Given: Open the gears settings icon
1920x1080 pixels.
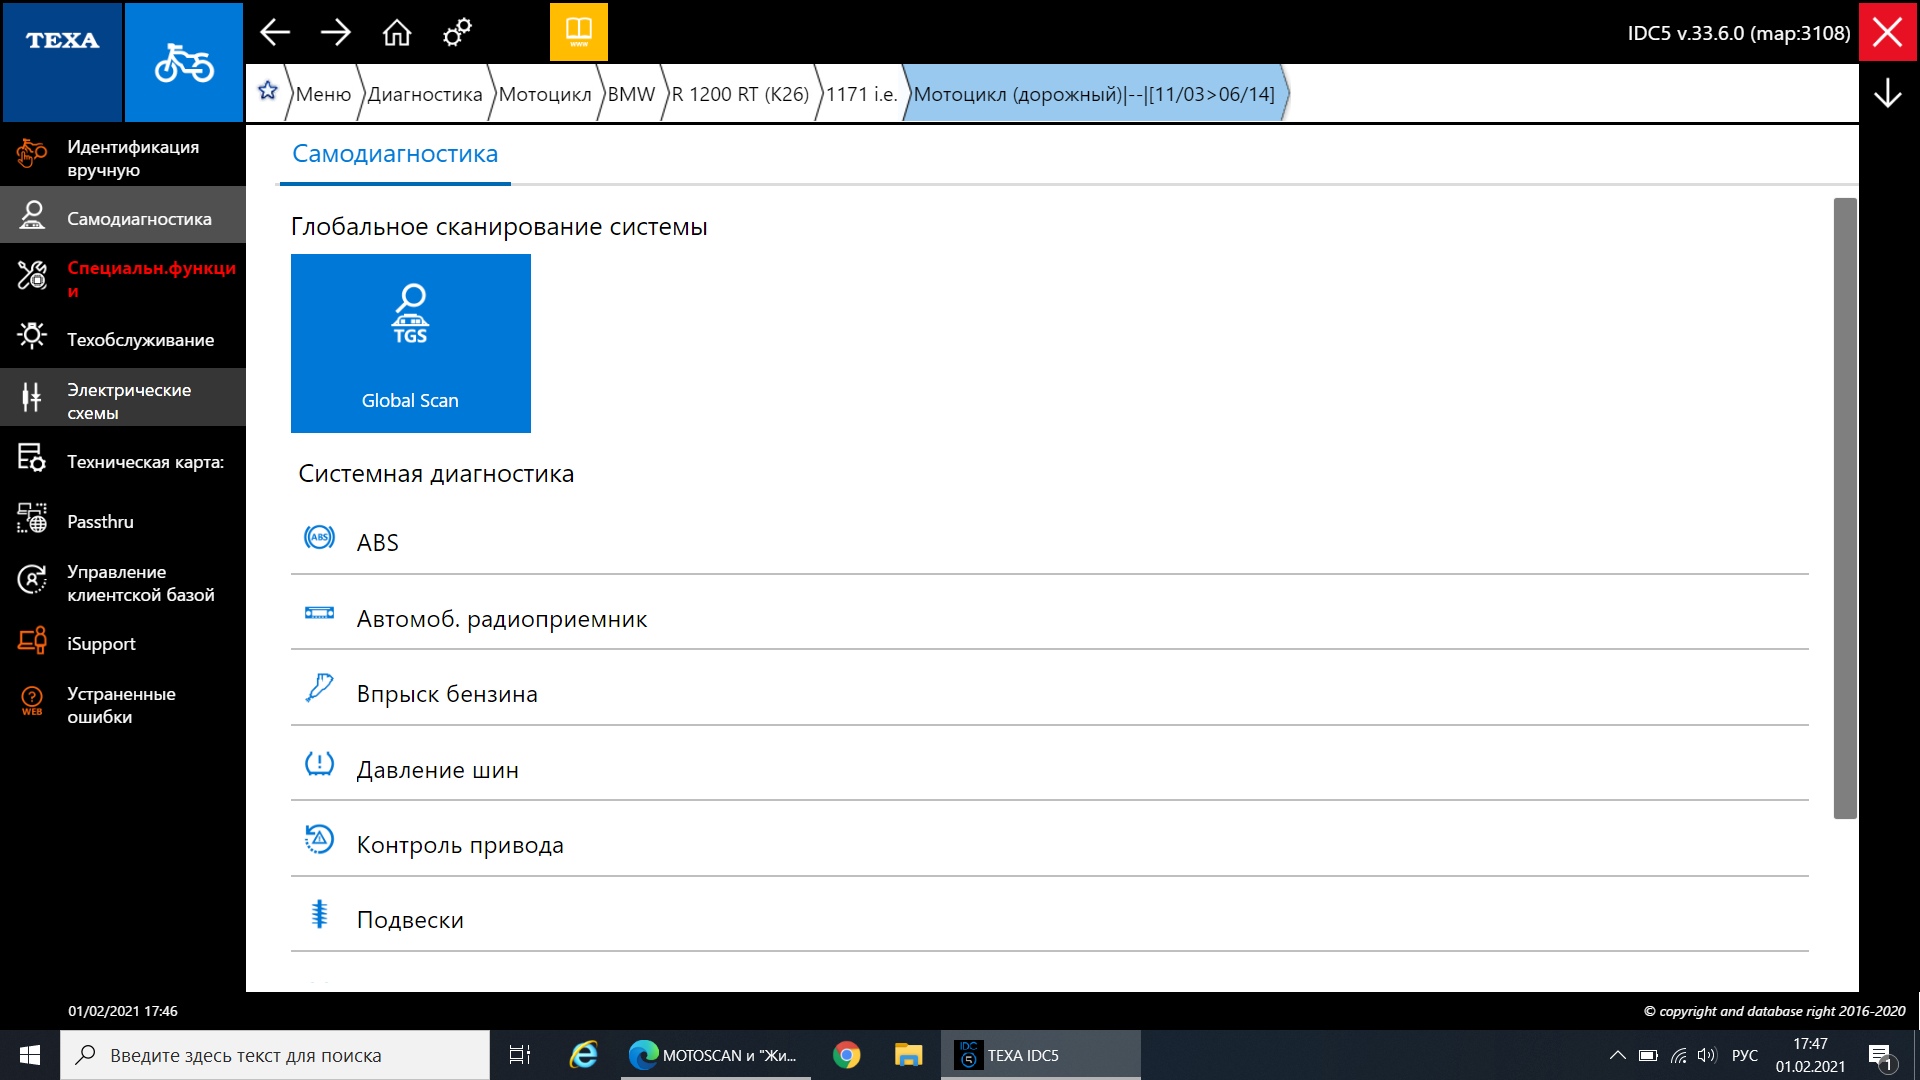Looking at the screenshot, I should (457, 33).
